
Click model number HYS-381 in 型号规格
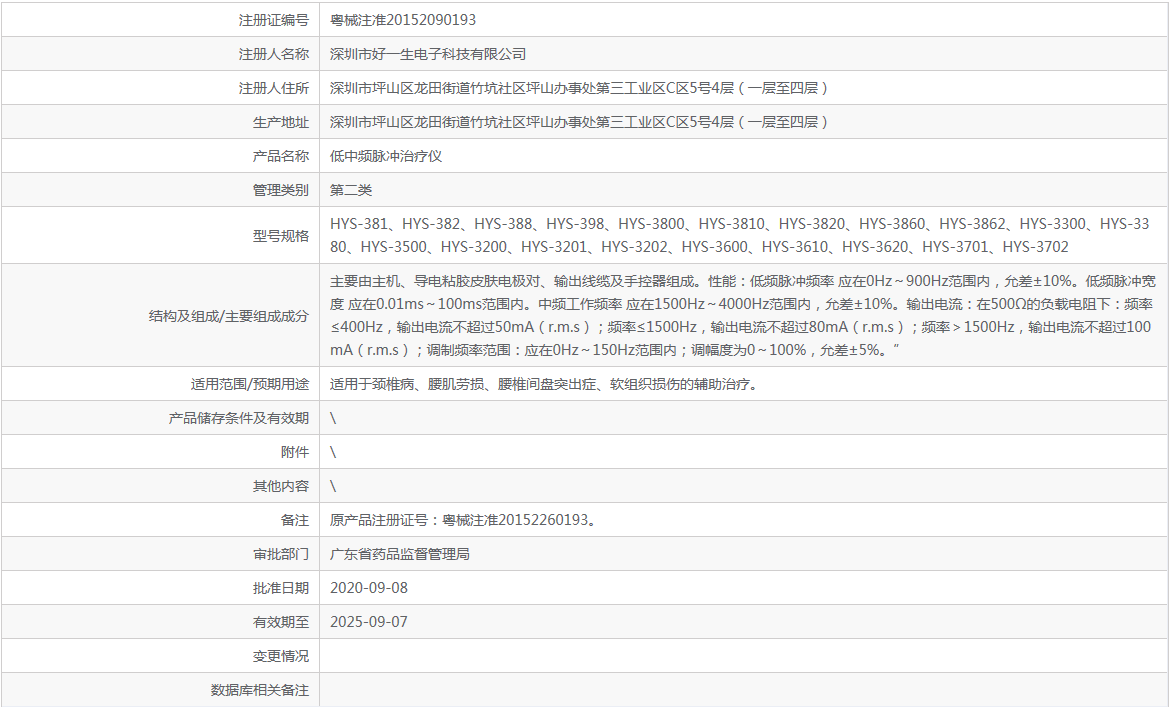(x=360, y=224)
